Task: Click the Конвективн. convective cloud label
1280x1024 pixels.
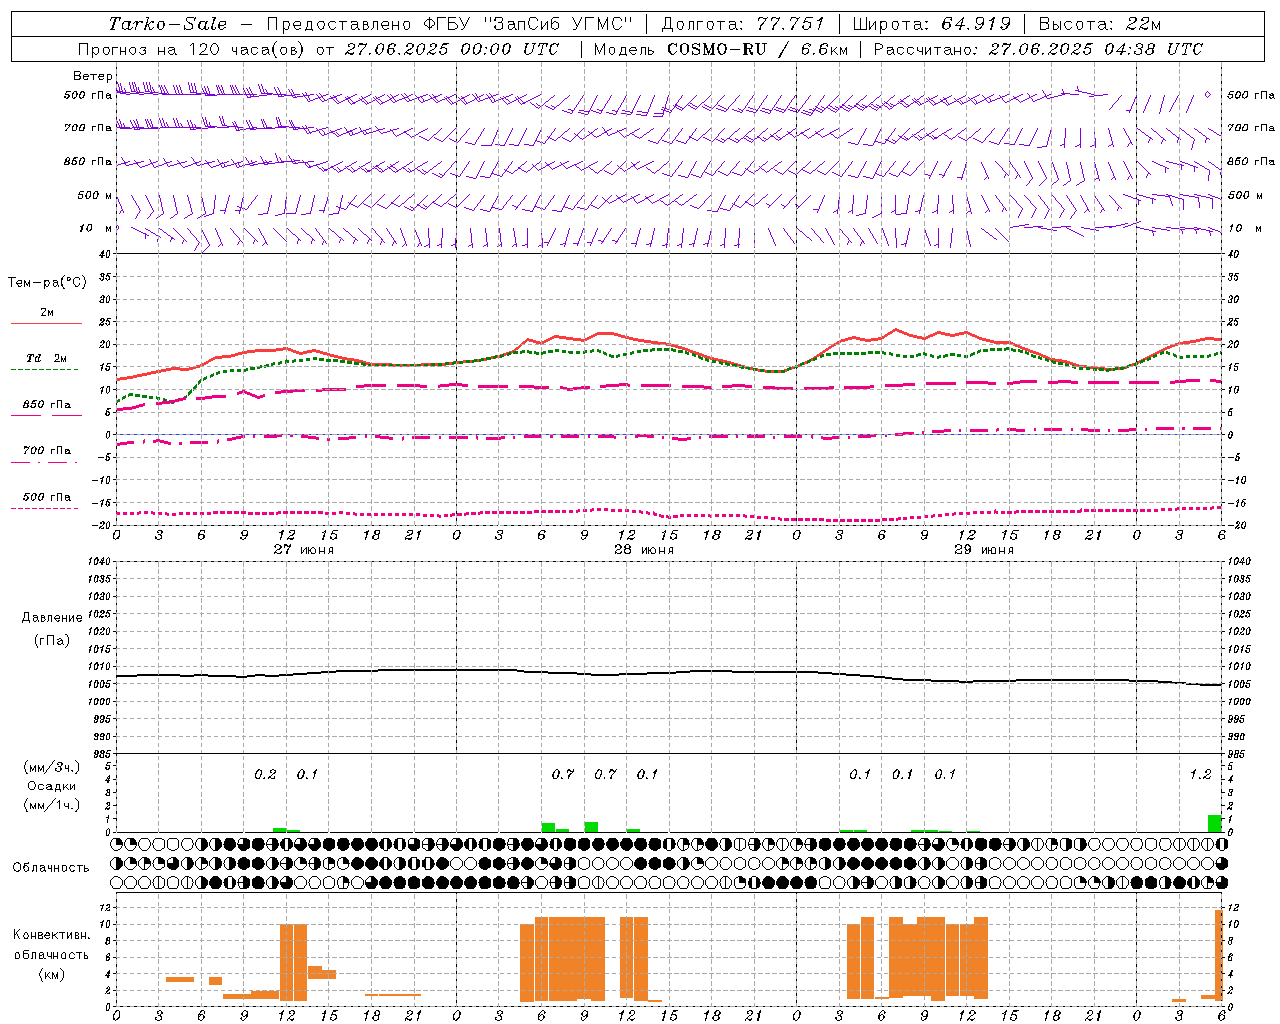Action: (x=51, y=935)
